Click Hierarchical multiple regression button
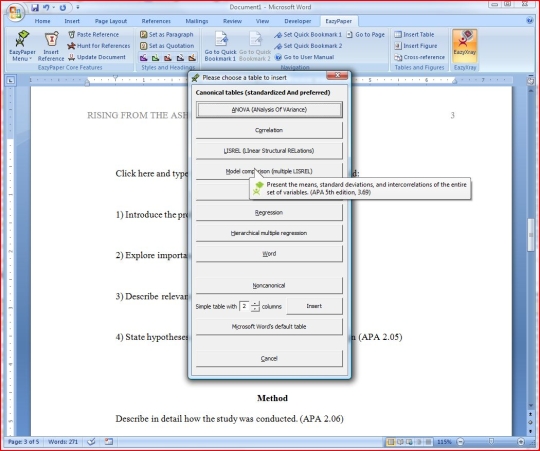The height and width of the screenshot is (451, 540). [x=269, y=233]
